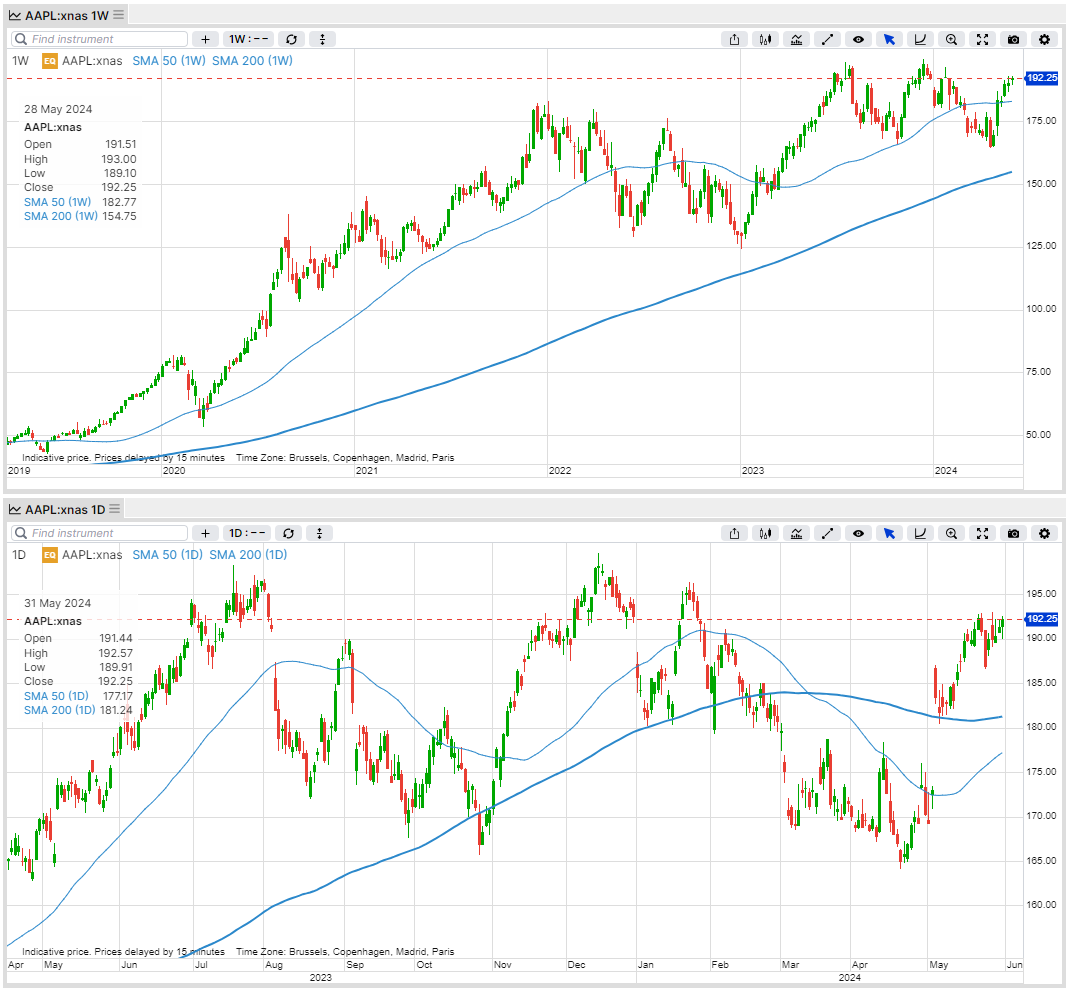Open the 1W period dropdown
The image size is (1068, 991).
247,39
